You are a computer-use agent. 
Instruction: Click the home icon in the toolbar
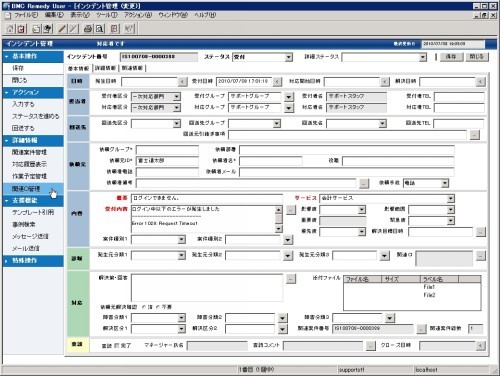10,29
